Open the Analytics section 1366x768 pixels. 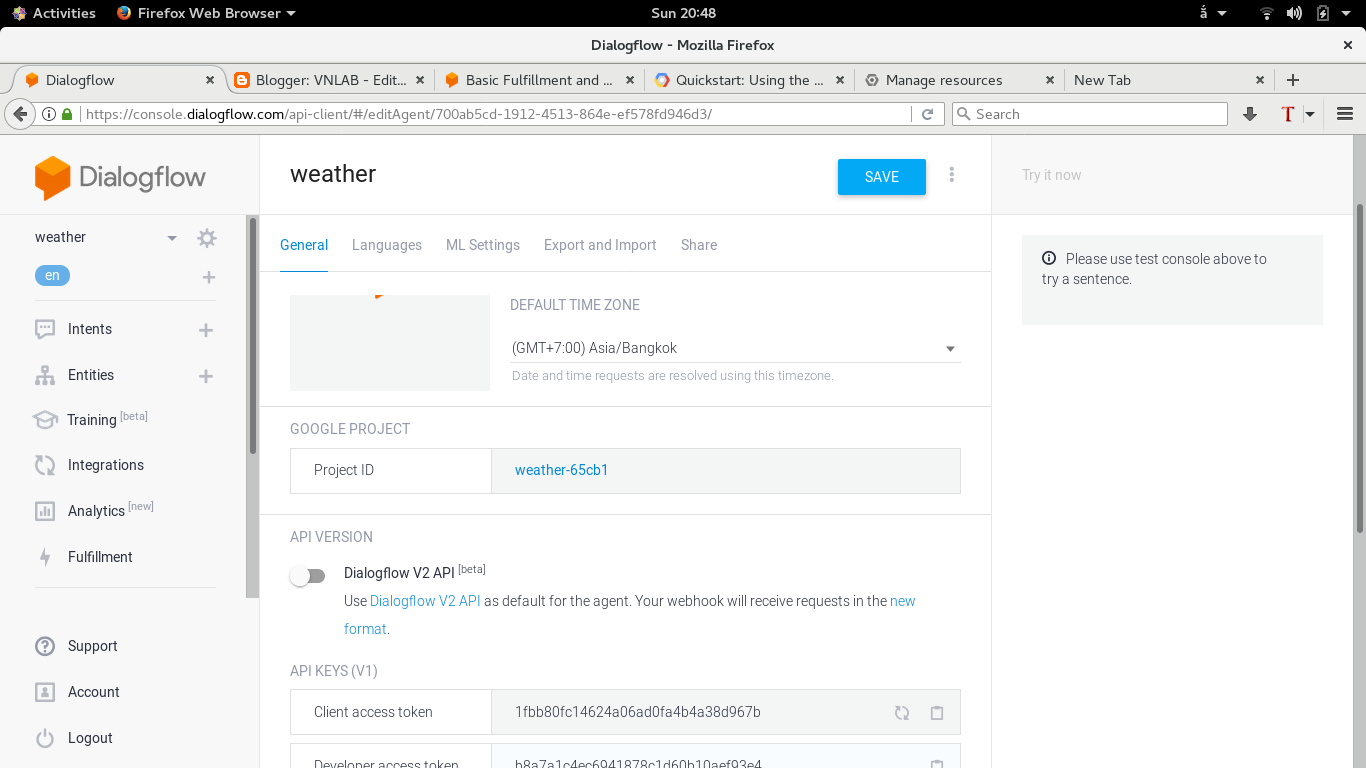click(x=96, y=511)
